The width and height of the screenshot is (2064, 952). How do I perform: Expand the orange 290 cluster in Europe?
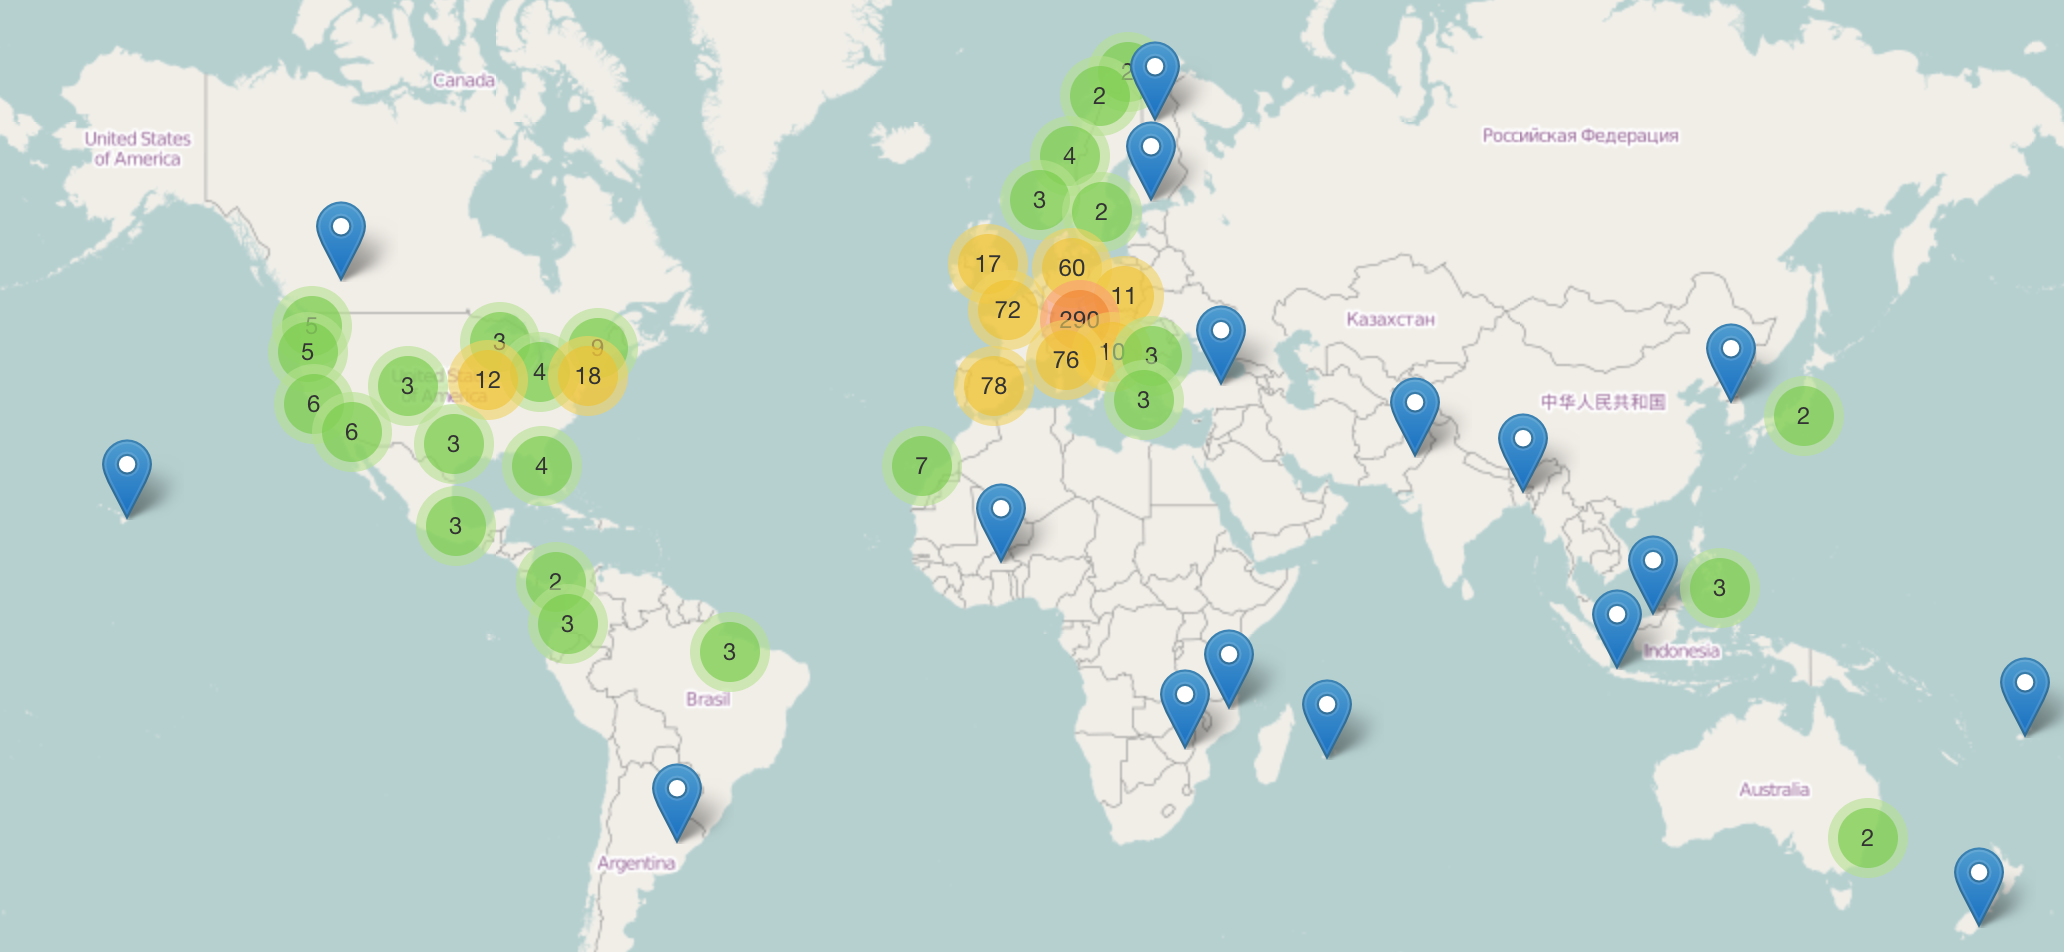1078,319
